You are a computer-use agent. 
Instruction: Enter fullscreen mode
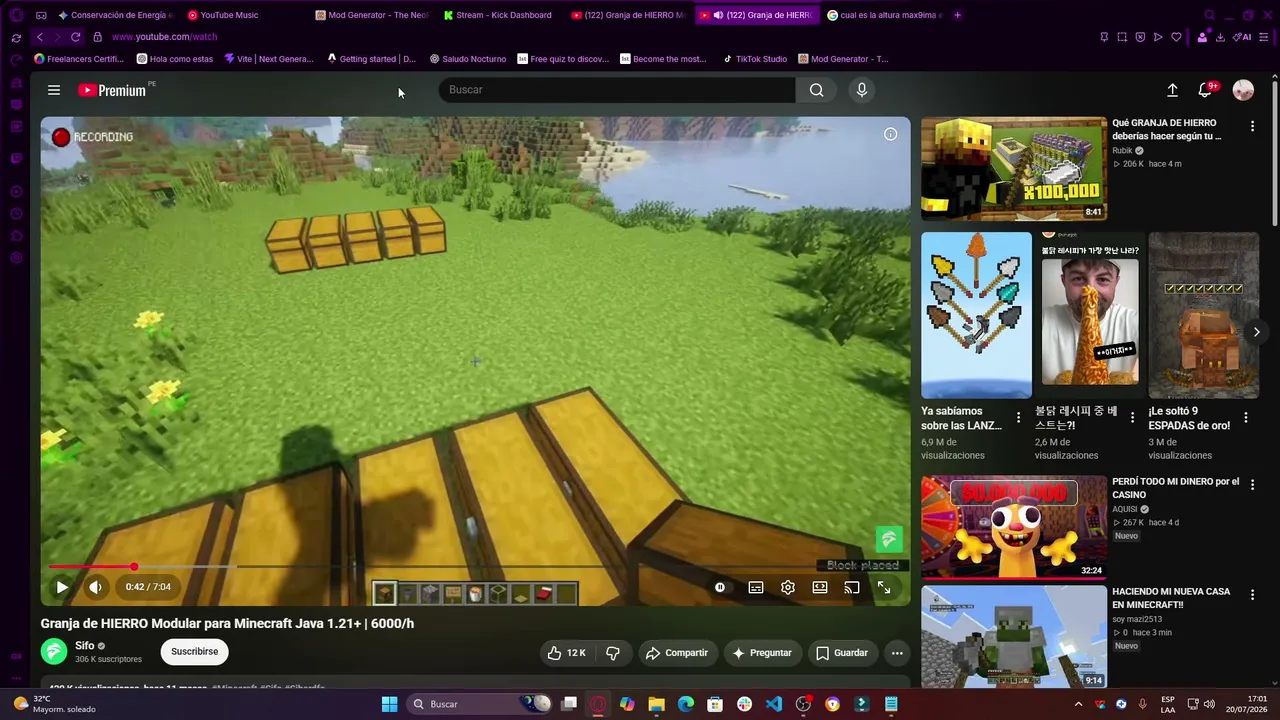[884, 587]
